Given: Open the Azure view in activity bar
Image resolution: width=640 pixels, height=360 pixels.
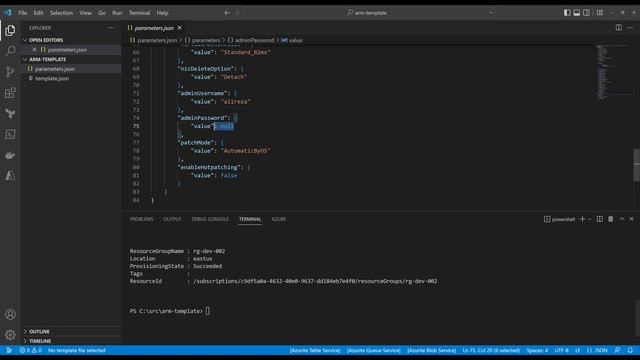Looking at the screenshot, I should pos(10,176).
